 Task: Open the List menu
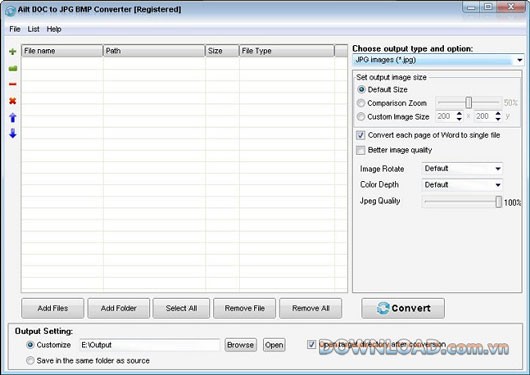point(33,29)
